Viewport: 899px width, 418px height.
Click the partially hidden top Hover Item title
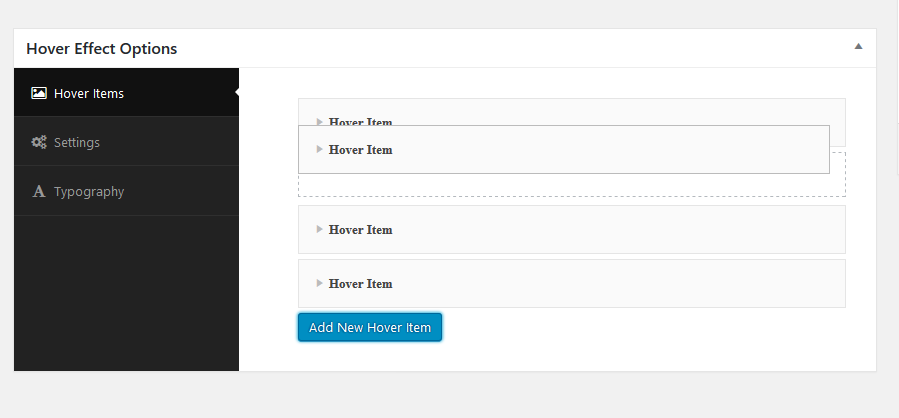(x=361, y=122)
